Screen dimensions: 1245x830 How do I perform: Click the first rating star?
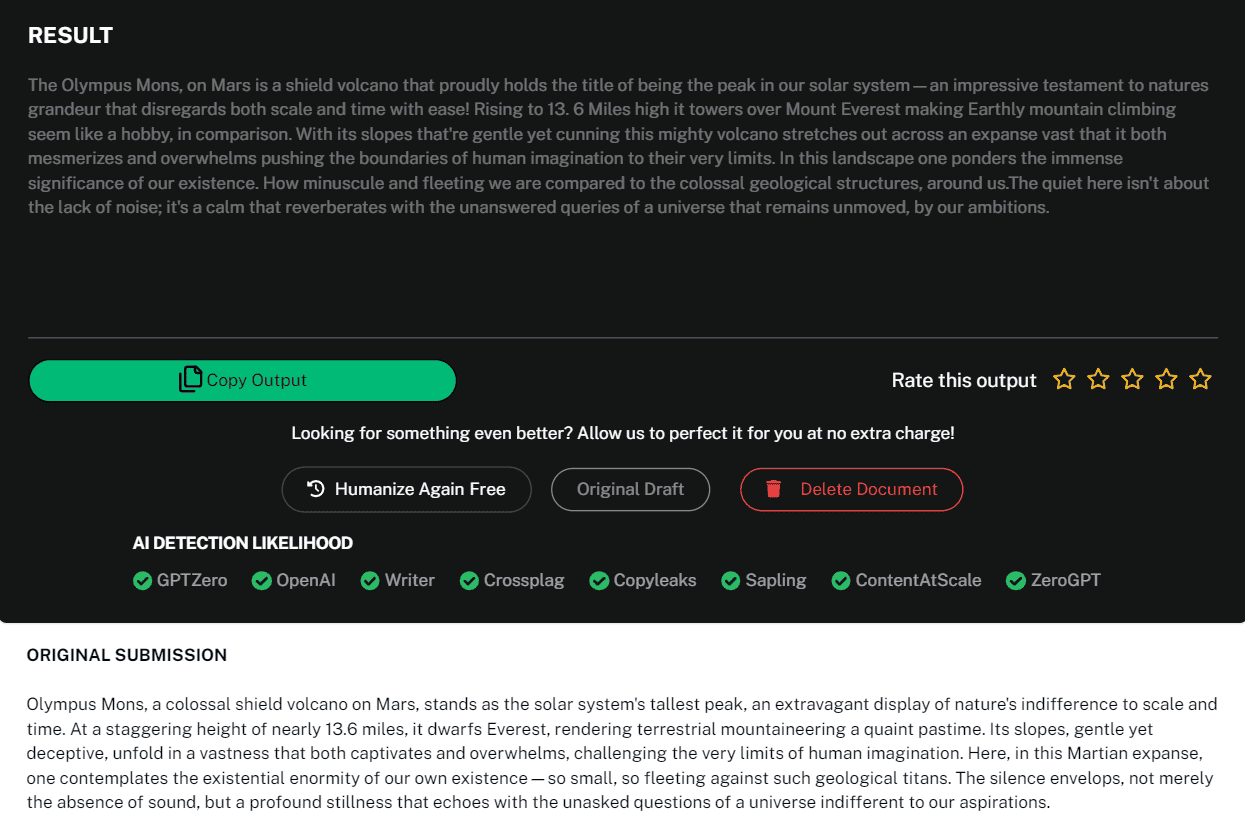coord(1064,380)
